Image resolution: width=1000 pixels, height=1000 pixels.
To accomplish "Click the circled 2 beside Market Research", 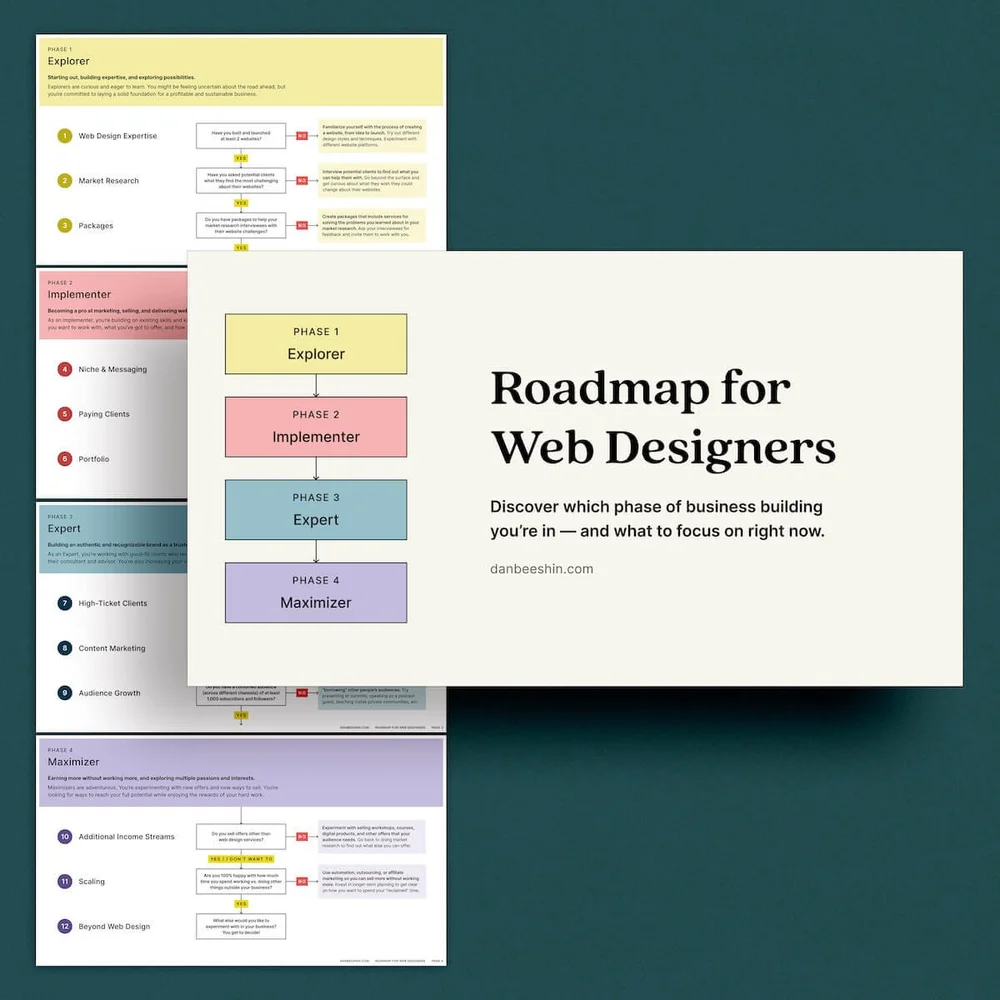I will pos(65,180).
